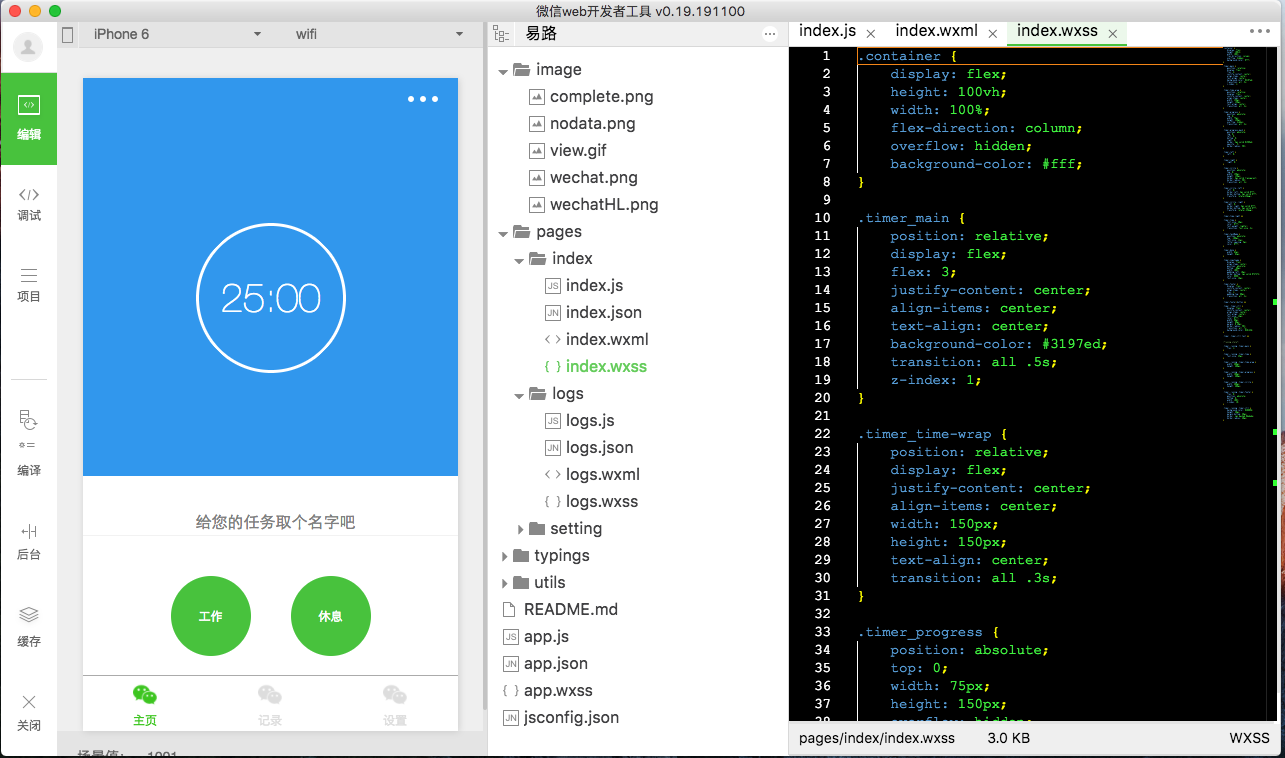Open complete.png in file tree
1285x758 pixels.
(x=601, y=97)
